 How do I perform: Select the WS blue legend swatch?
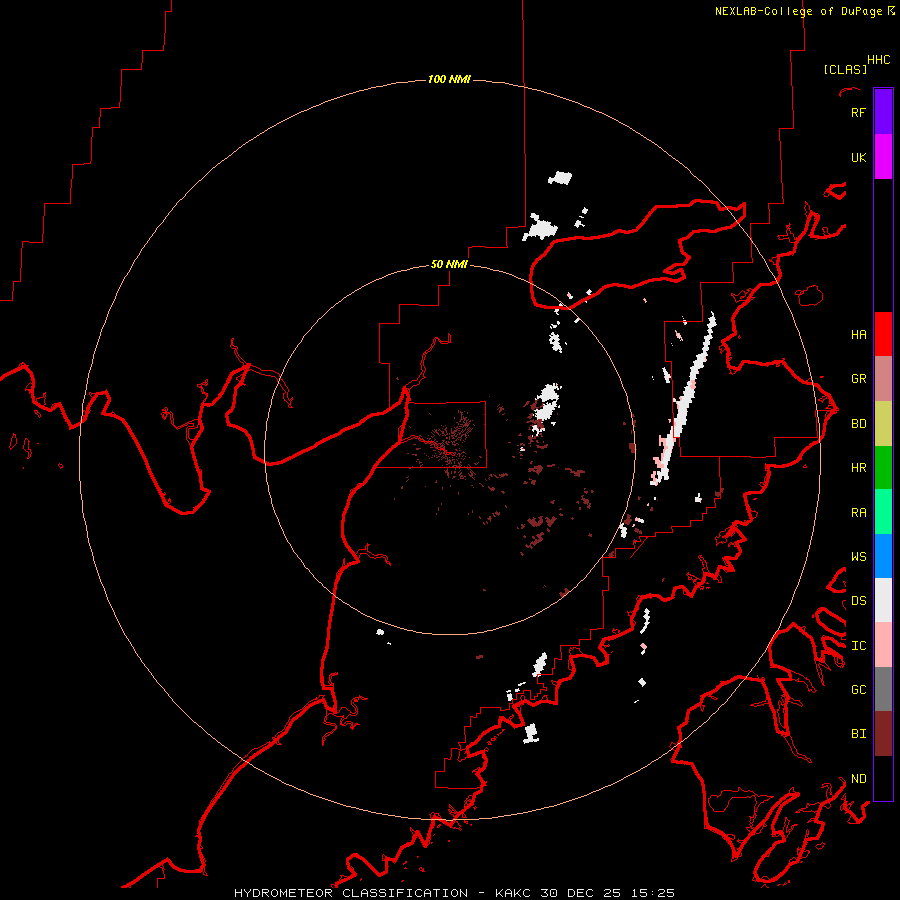pos(883,556)
